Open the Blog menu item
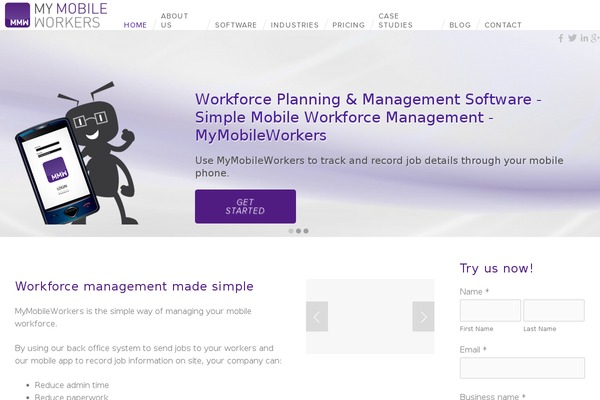Image resolution: width=600 pixels, height=400 pixels. tap(460, 25)
